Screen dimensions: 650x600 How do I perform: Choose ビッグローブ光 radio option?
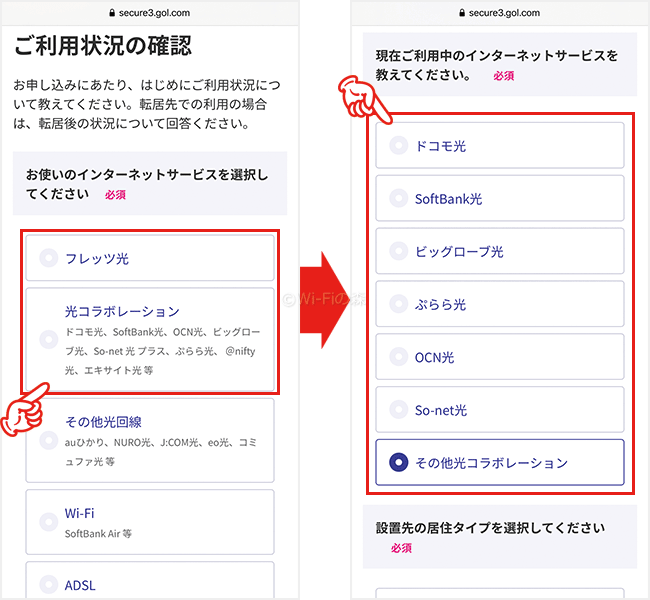[500, 251]
